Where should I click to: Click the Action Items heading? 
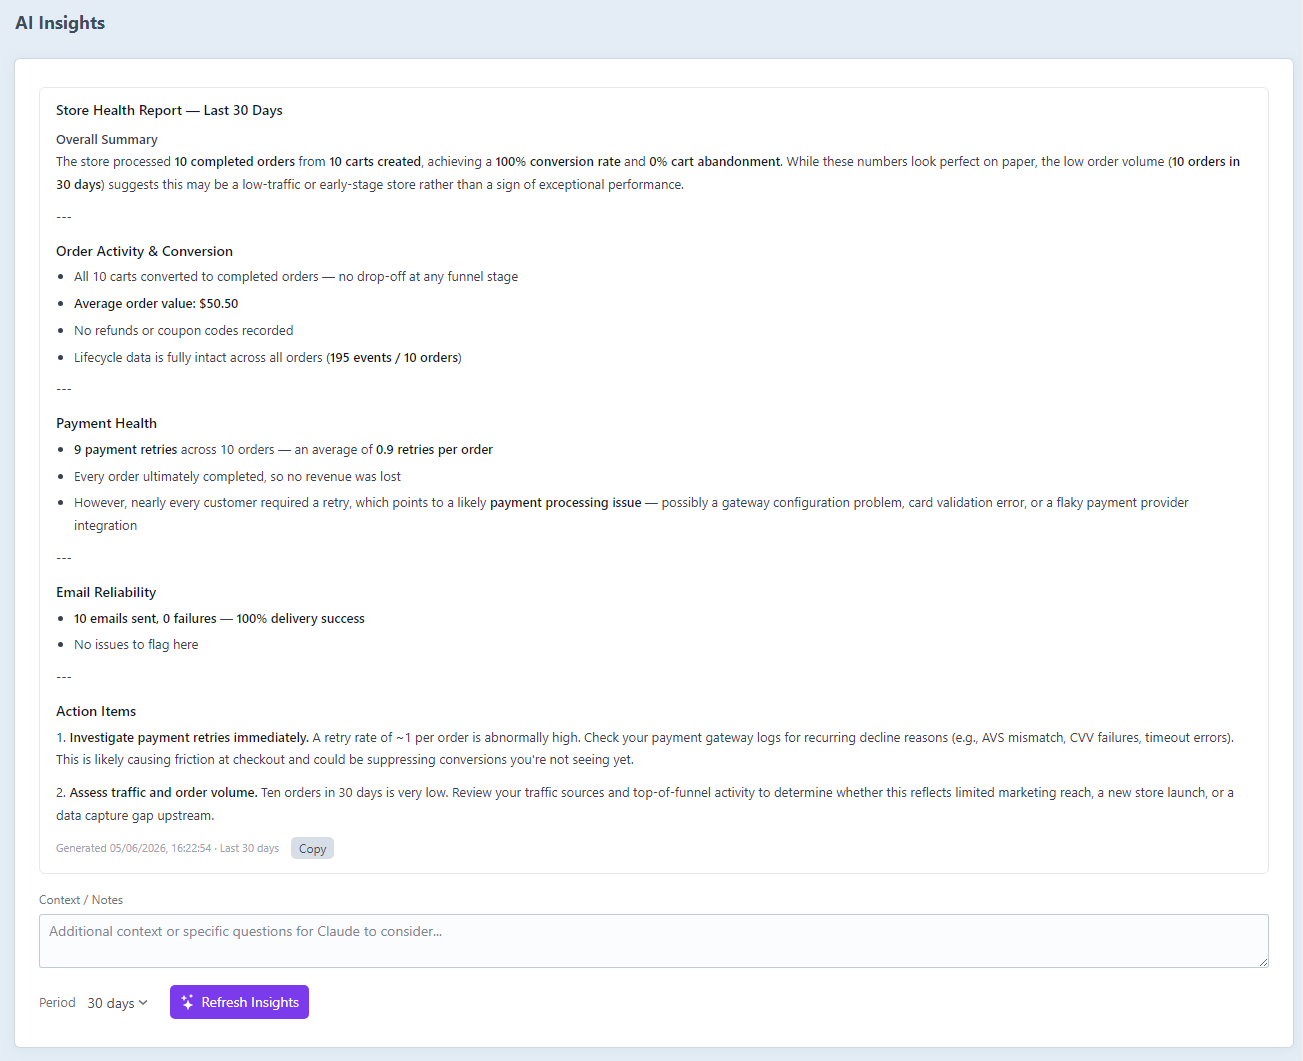[96, 711]
